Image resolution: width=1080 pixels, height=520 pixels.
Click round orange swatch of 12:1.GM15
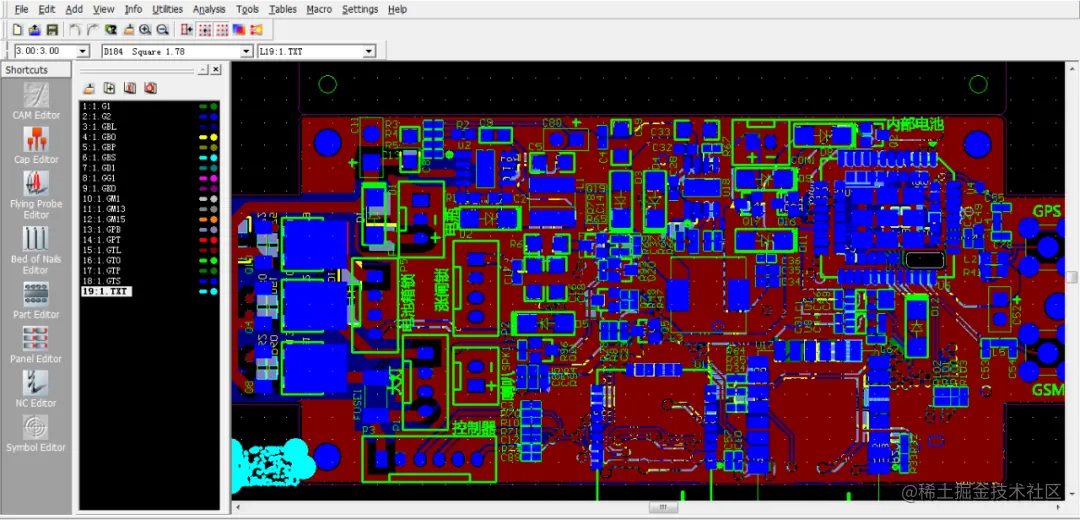point(214,220)
